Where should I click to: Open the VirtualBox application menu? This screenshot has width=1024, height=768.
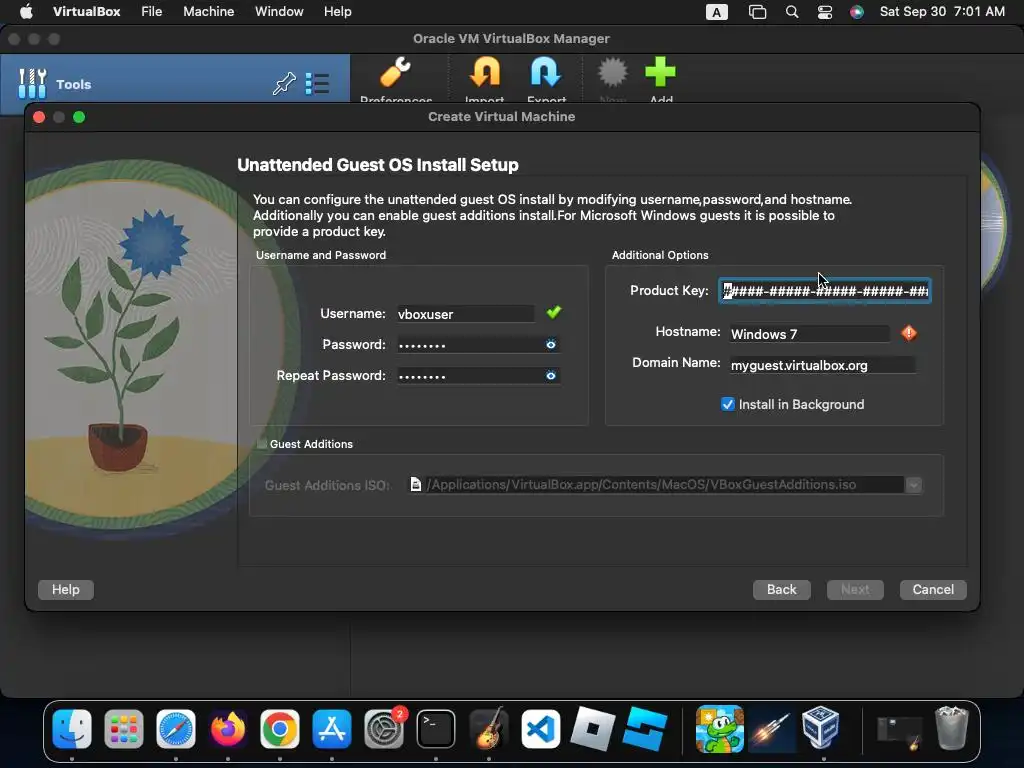86,11
